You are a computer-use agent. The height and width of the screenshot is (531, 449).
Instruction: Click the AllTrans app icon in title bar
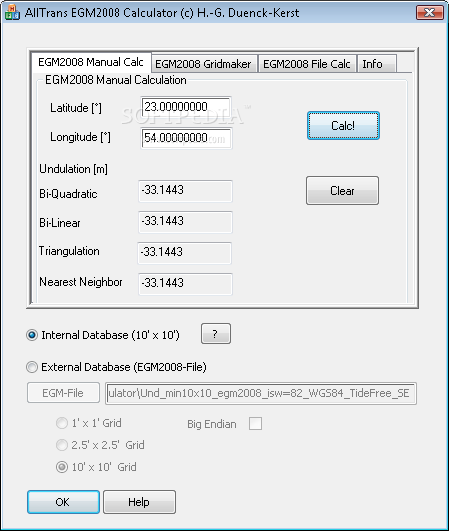(x=12, y=12)
